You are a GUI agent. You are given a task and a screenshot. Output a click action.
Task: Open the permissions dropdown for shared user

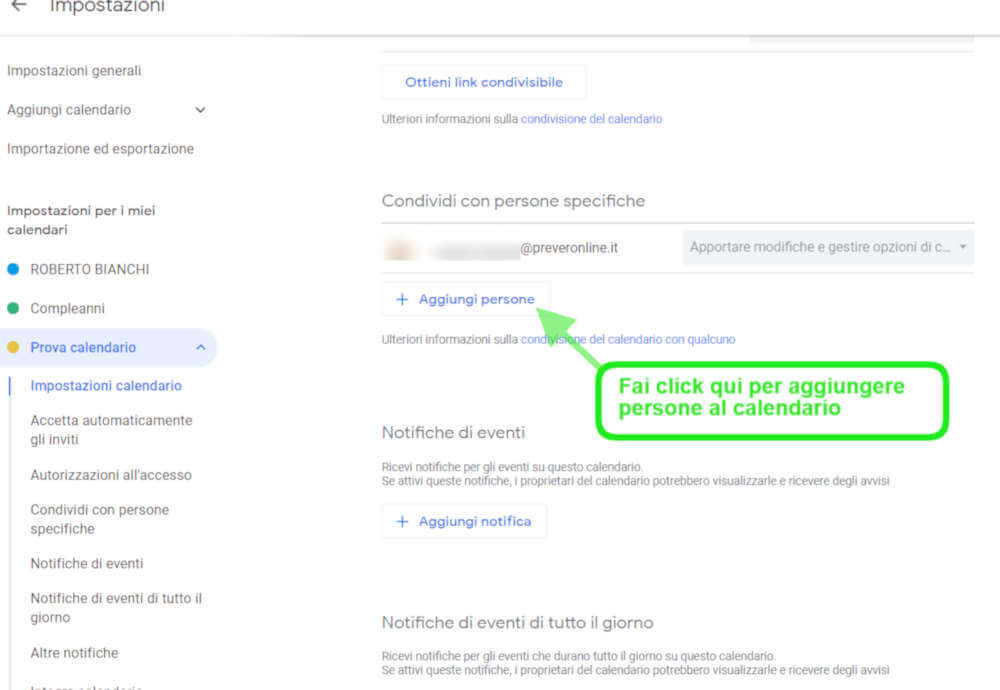[x=827, y=247]
